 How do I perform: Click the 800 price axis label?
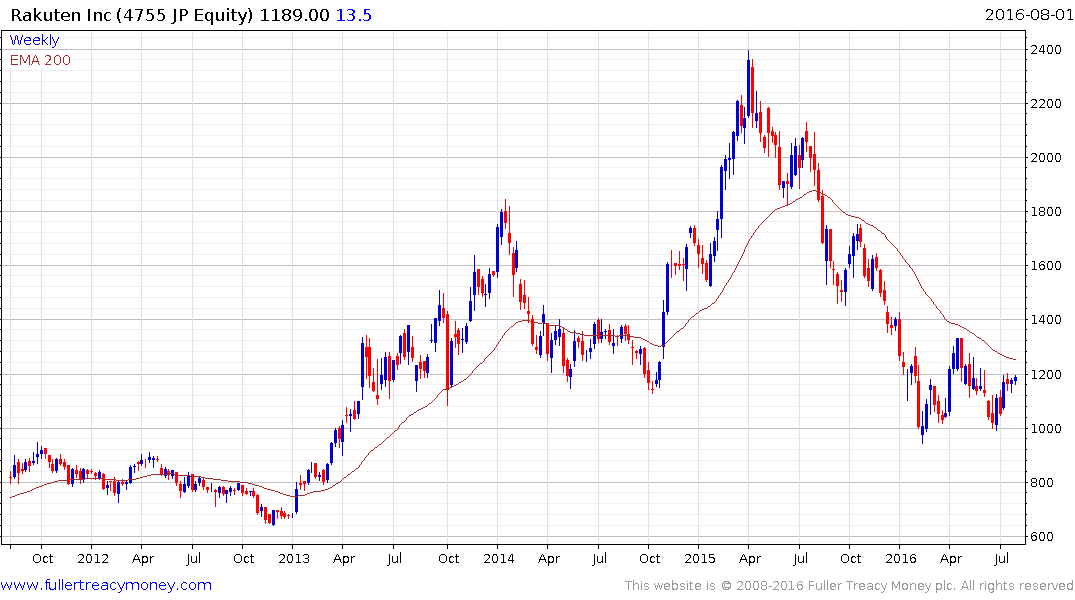[1042, 483]
